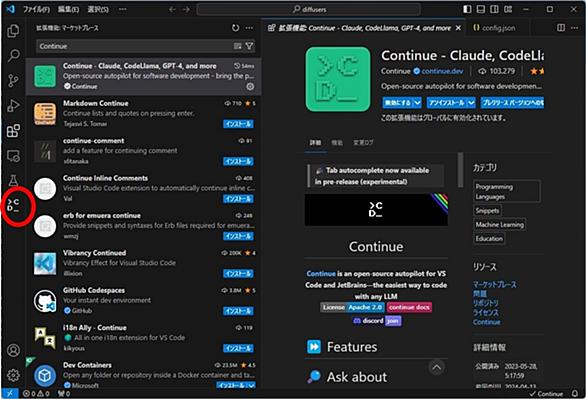Viewport: 586px width, 399px height.
Task: Open the Accounts icon
Action: (13, 350)
